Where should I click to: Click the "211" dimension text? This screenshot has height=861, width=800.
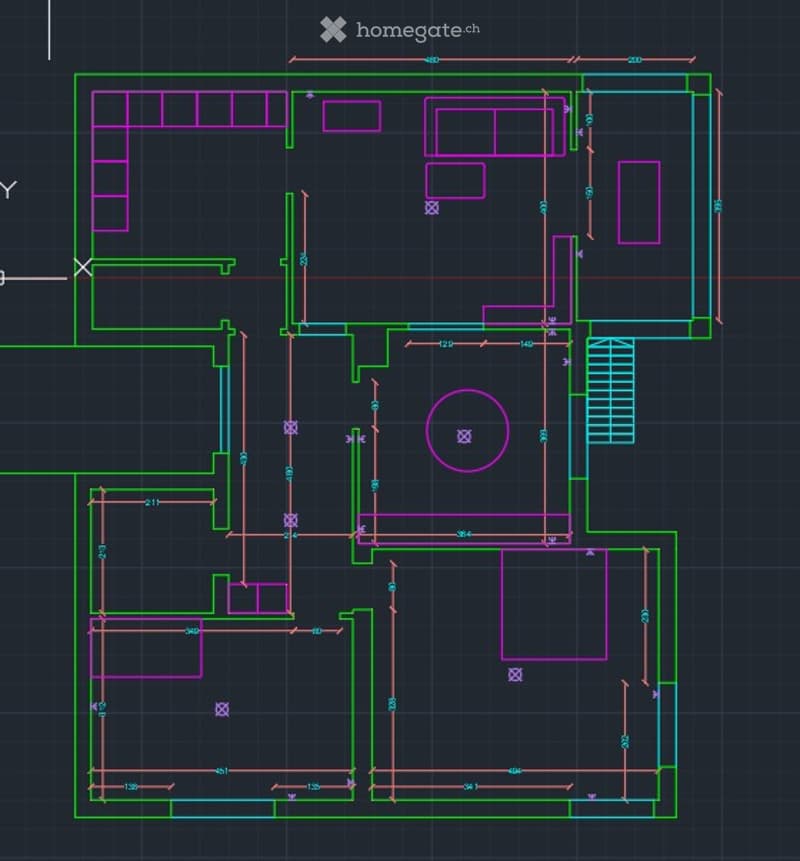coord(152,502)
